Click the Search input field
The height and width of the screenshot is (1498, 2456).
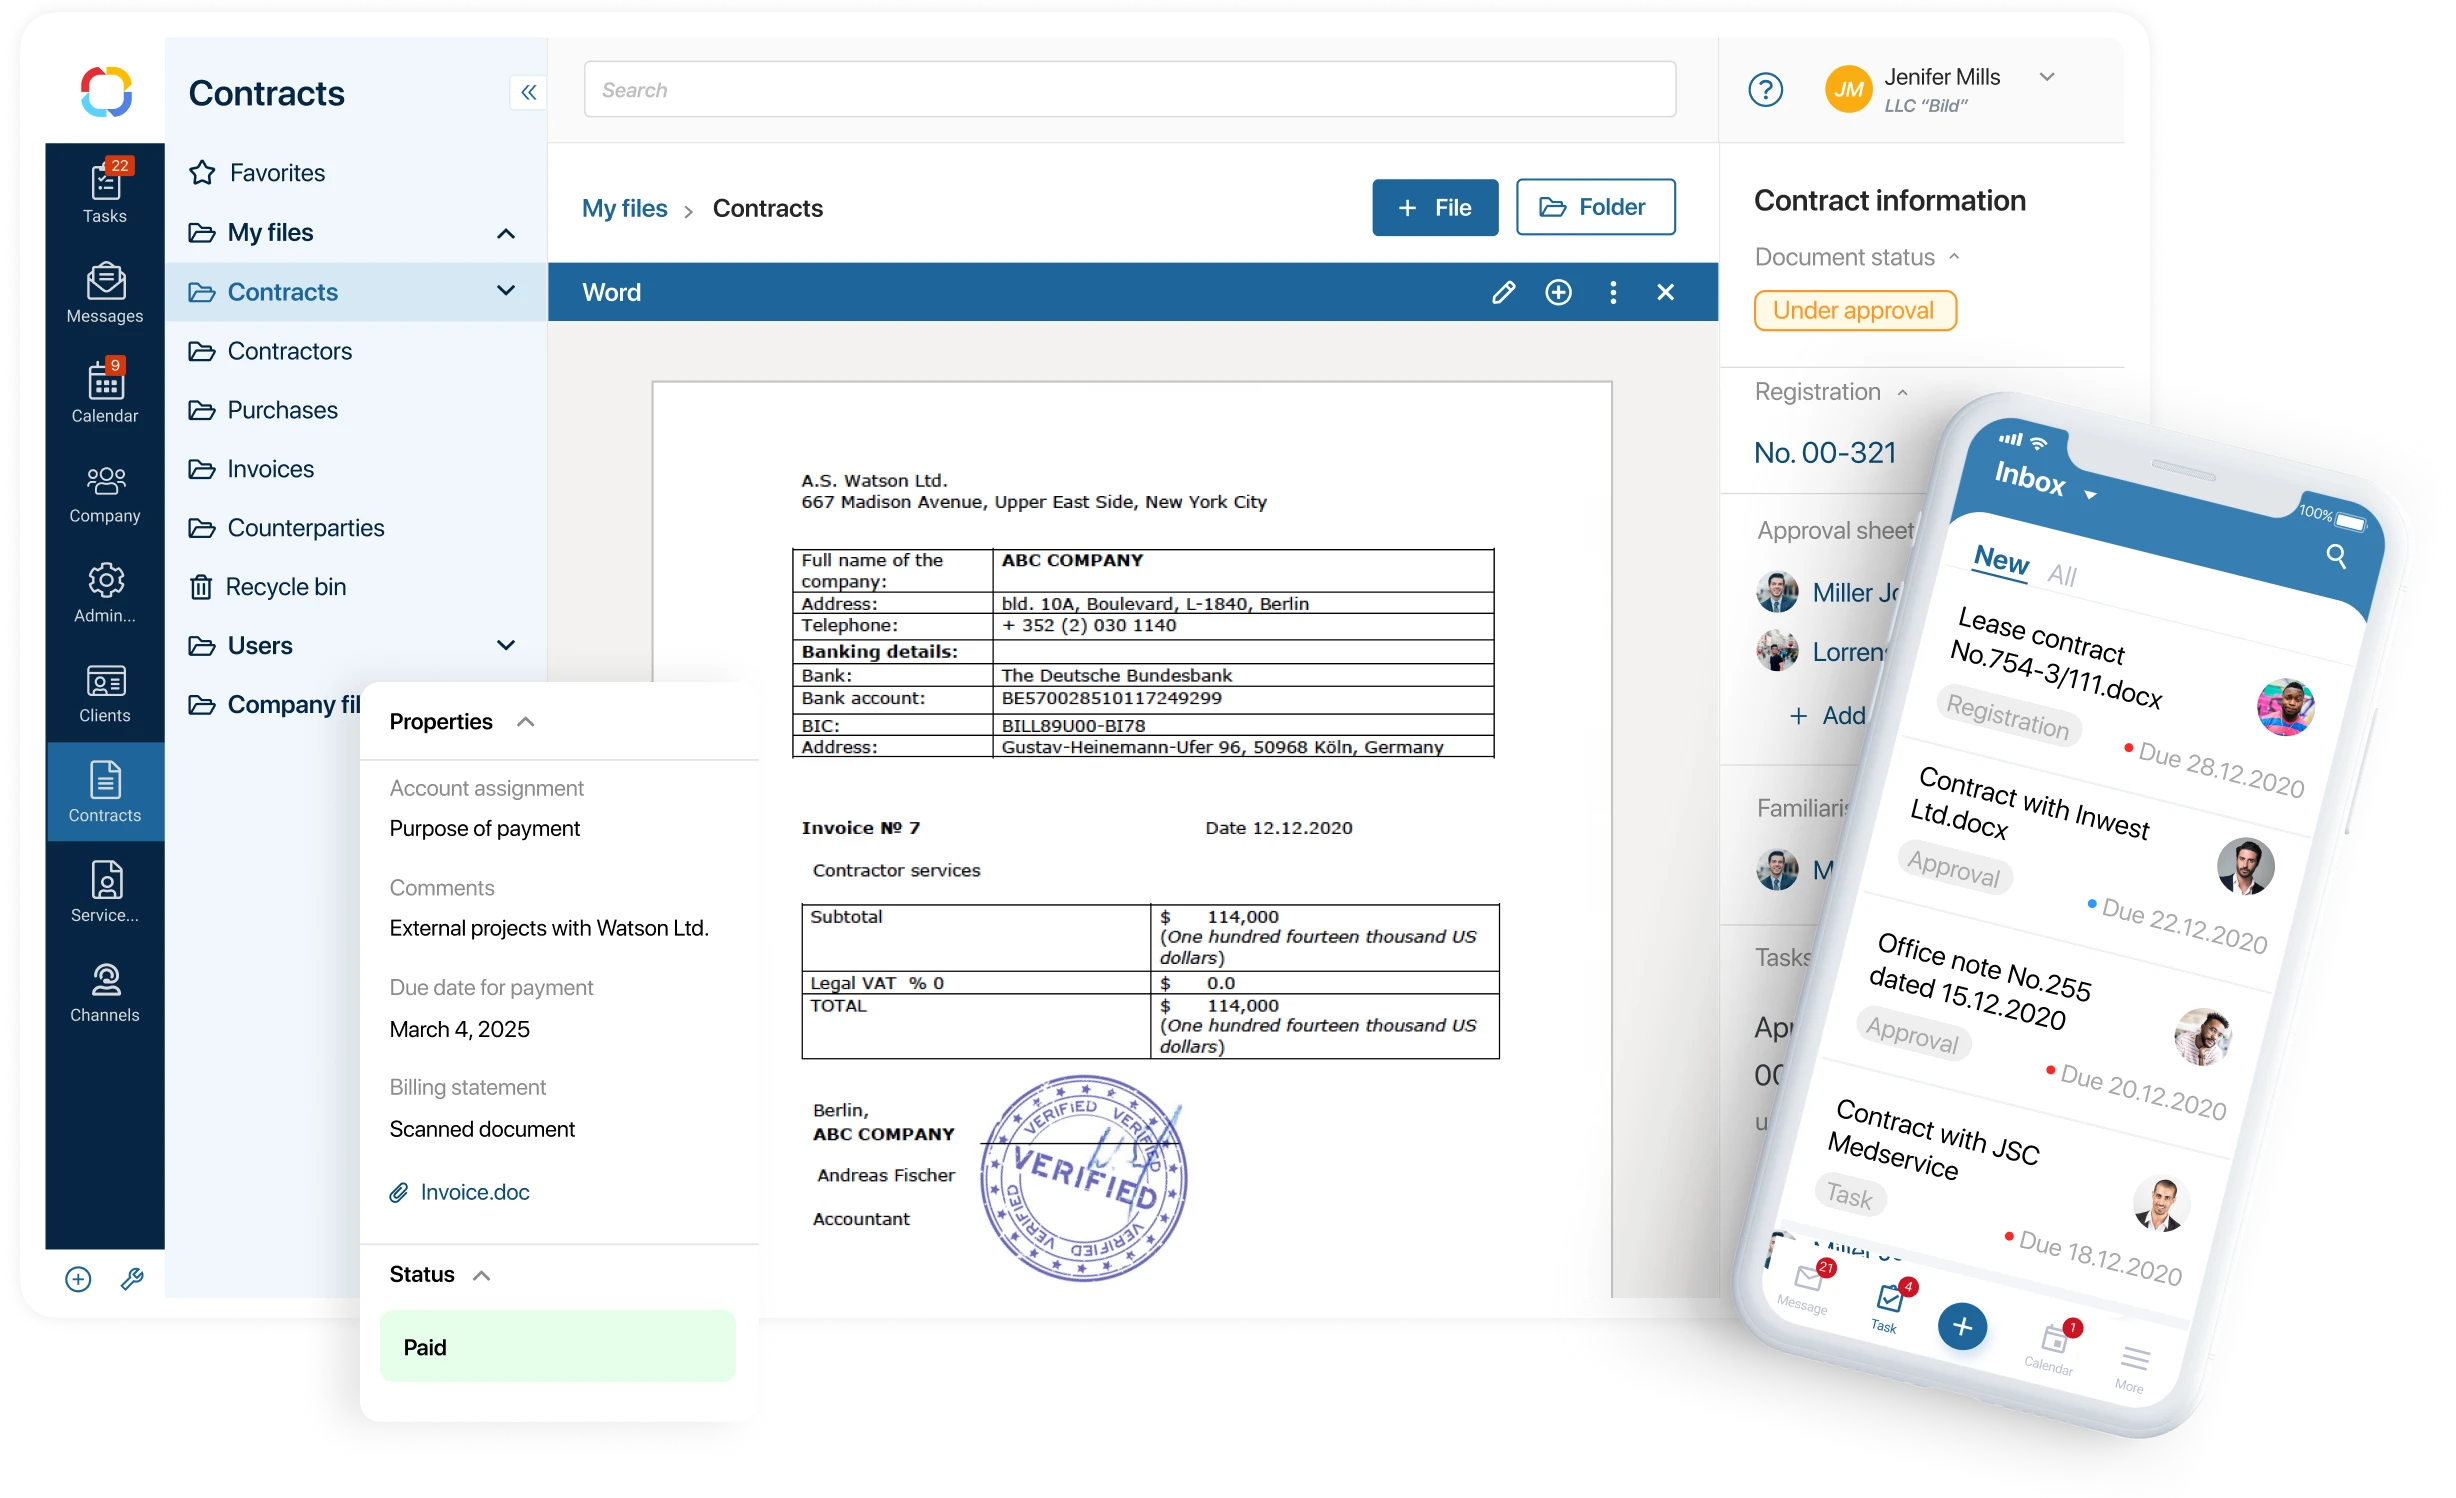point(1129,90)
